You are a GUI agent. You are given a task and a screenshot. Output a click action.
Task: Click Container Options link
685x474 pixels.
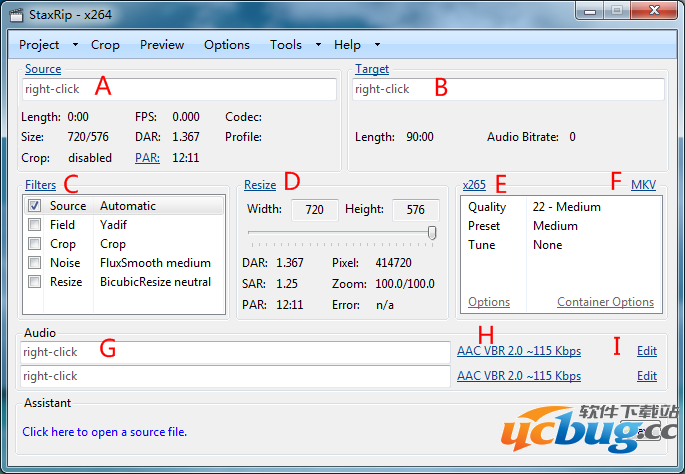click(605, 302)
